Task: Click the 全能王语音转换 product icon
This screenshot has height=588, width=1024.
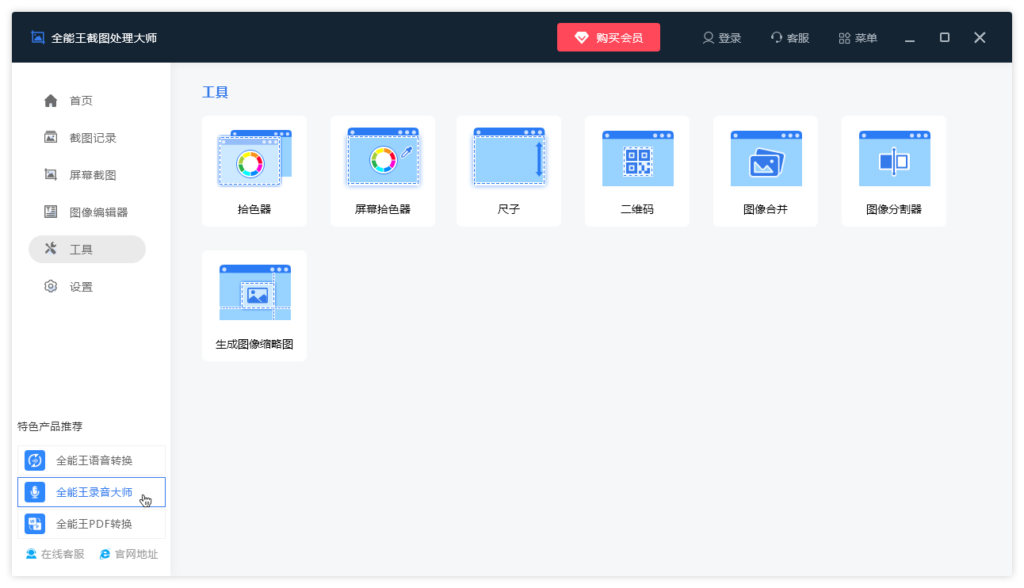Action: [x=35, y=461]
